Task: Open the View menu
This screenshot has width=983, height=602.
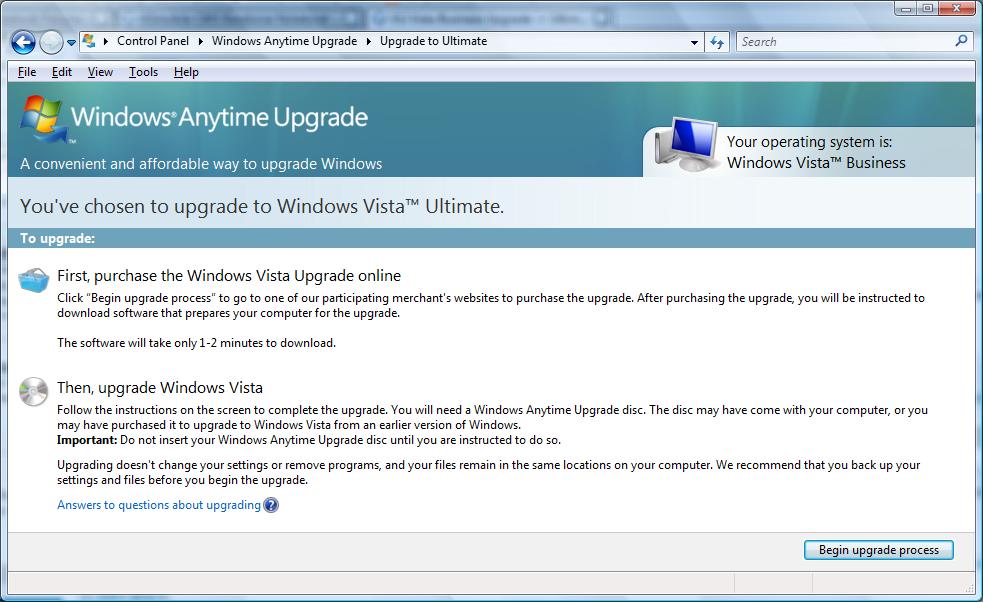Action: tap(100, 72)
